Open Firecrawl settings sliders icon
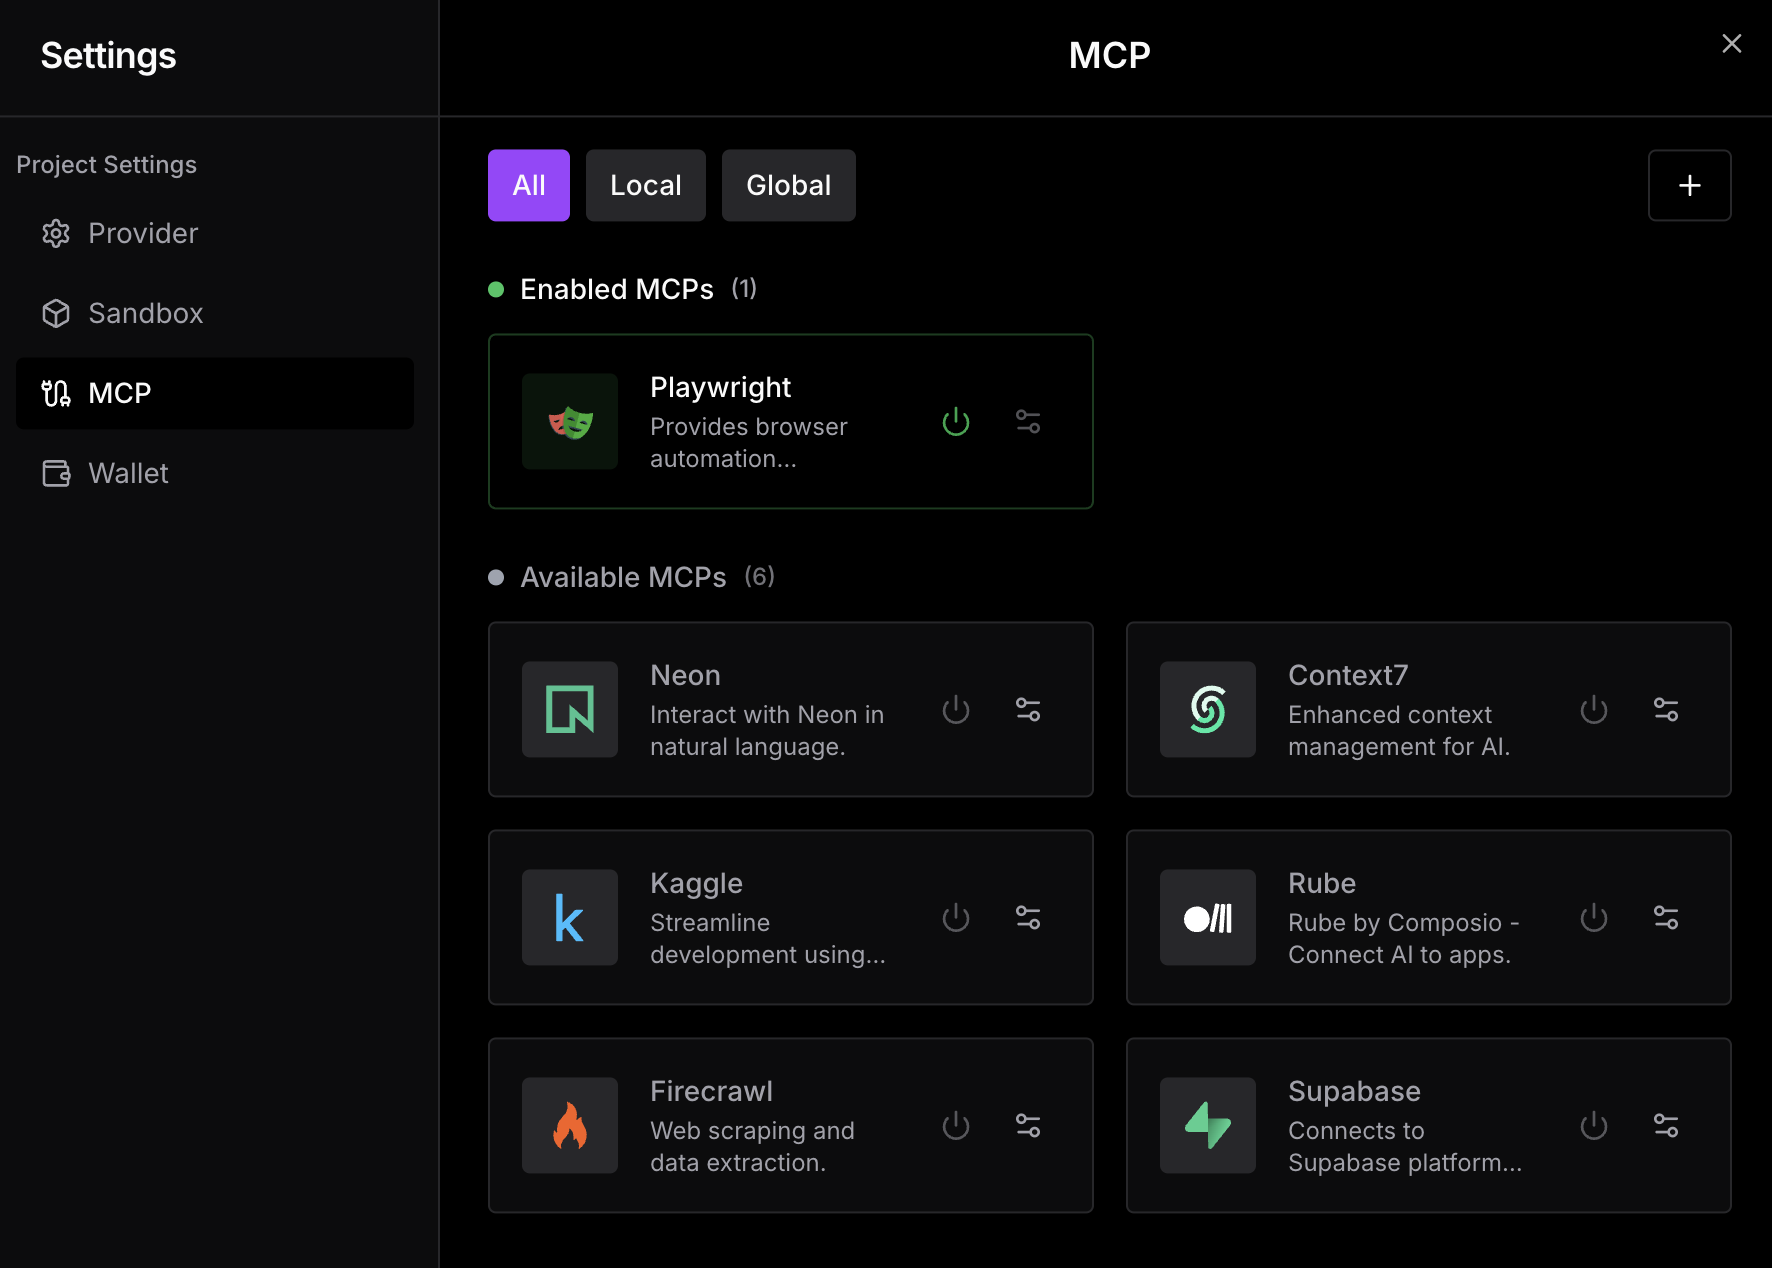This screenshot has height=1268, width=1772. [x=1028, y=1126]
